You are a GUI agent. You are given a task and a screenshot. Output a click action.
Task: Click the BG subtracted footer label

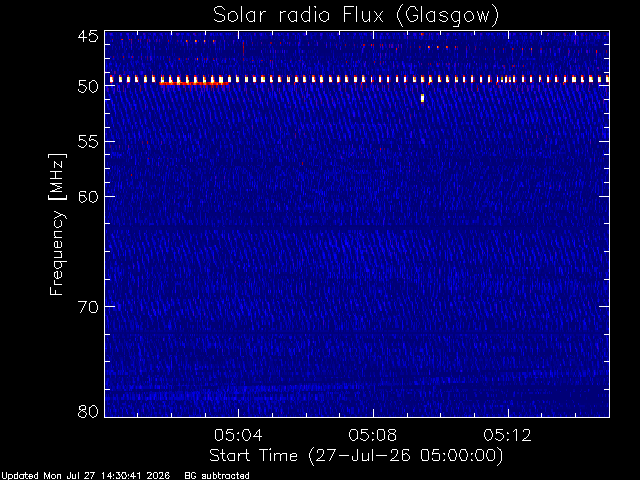coord(217,476)
